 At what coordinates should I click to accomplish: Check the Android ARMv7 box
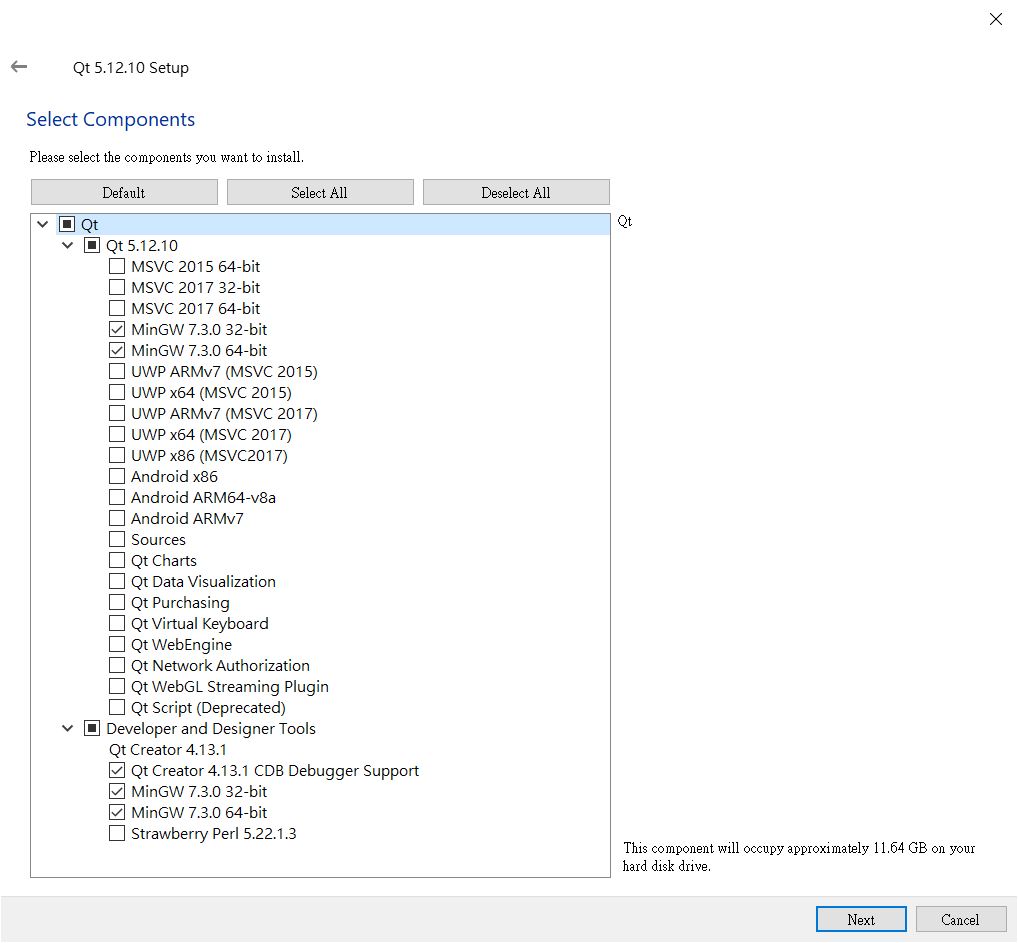pos(117,518)
